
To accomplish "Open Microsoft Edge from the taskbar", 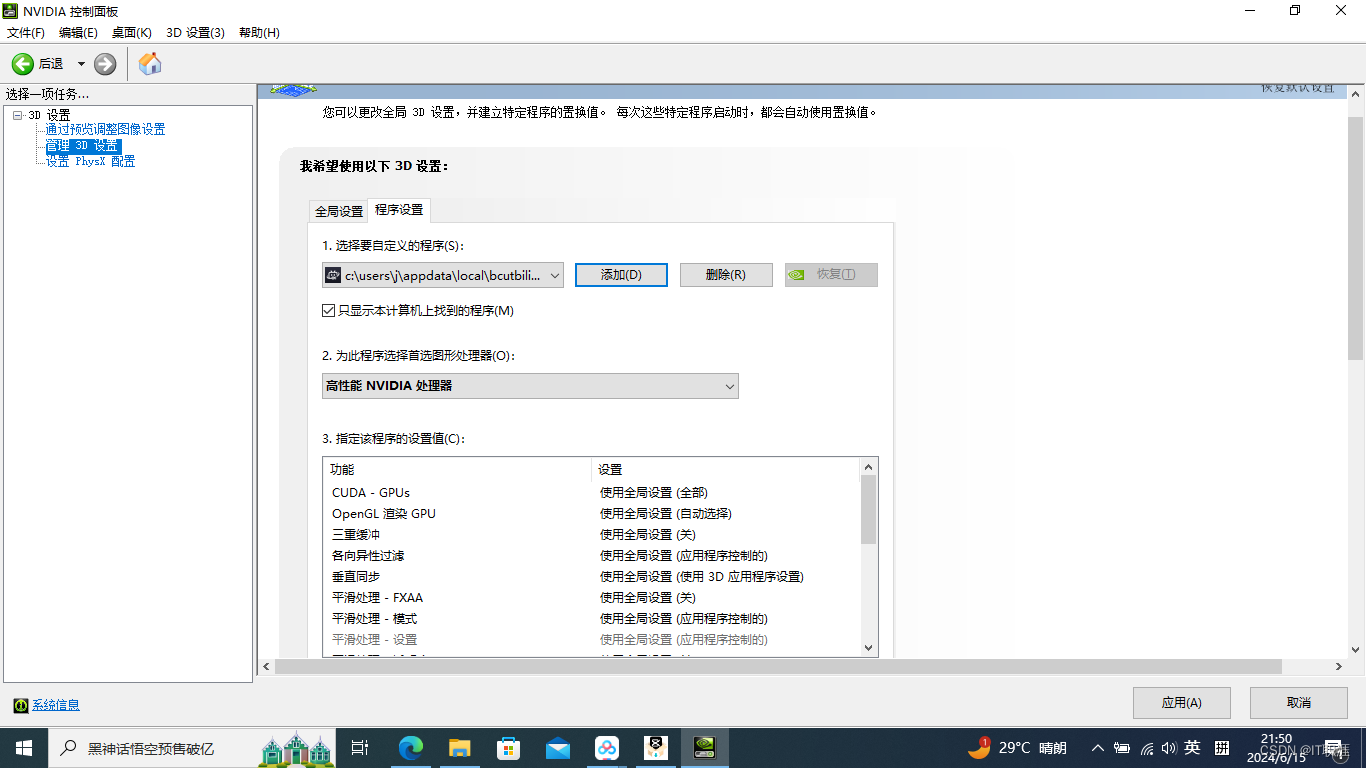I will pyautogui.click(x=410, y=748).
